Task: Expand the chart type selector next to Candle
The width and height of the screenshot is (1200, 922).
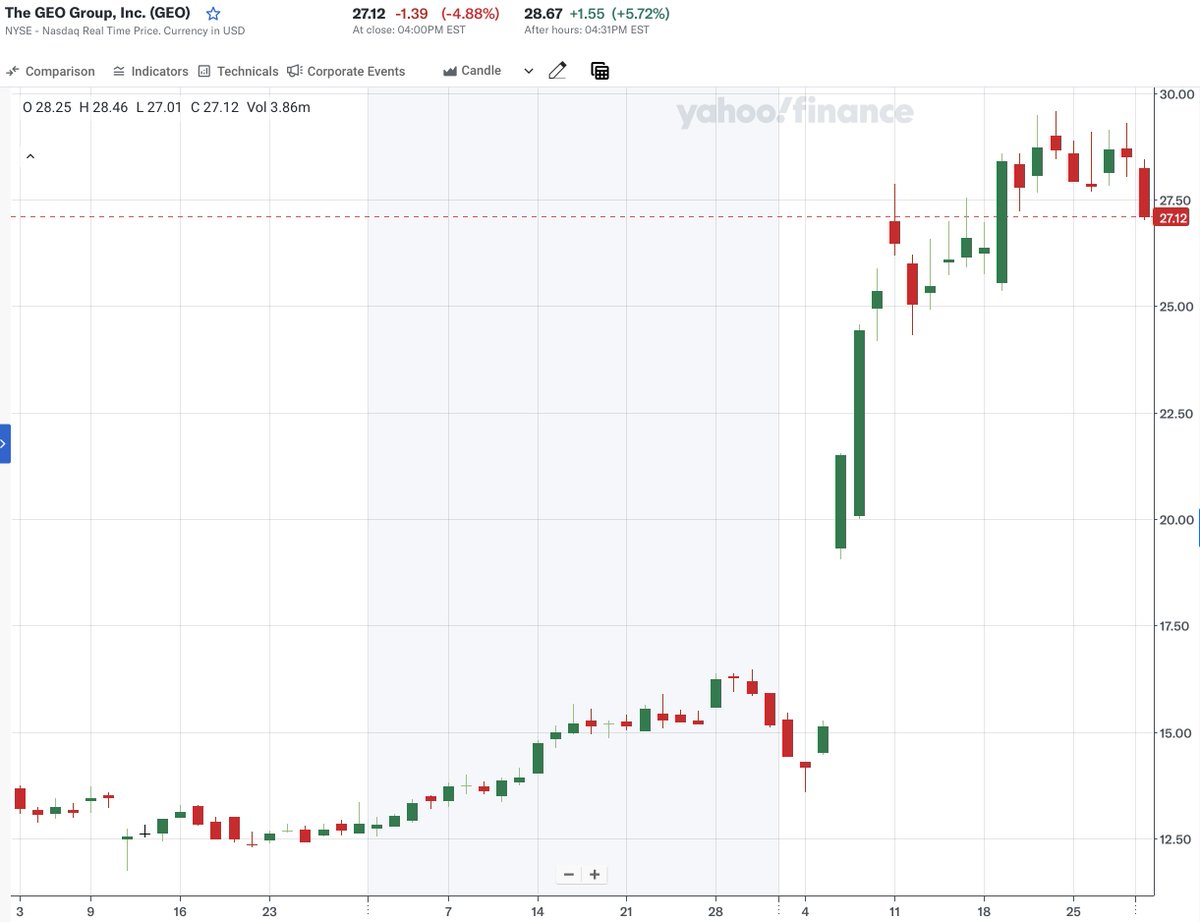Action: [528, 71]
